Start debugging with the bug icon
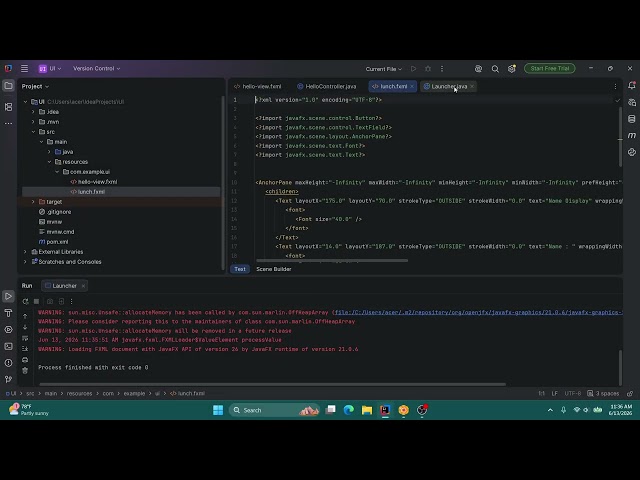640x480 pixels. pos(428,69)
